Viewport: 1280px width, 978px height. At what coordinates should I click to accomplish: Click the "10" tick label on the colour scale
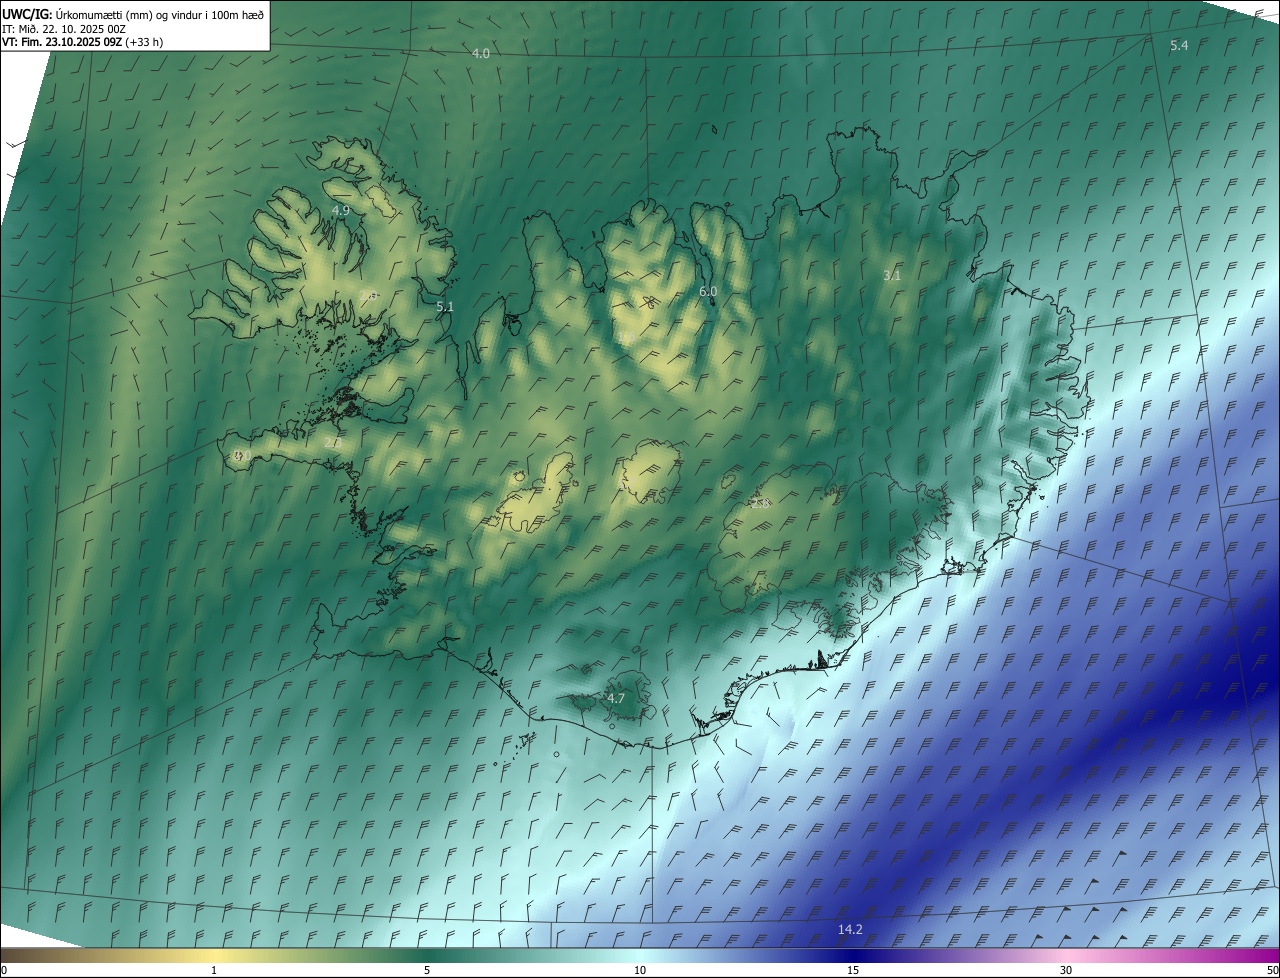(640, 970)
